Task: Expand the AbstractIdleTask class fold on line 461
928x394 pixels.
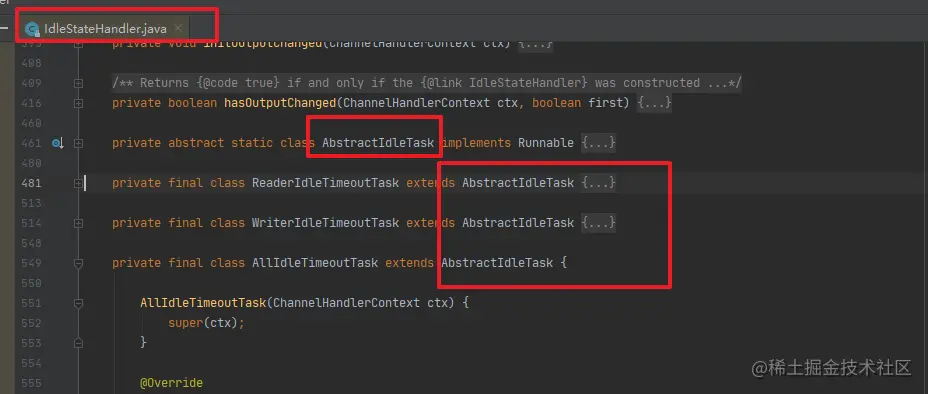Action: [x=78, y=143]
